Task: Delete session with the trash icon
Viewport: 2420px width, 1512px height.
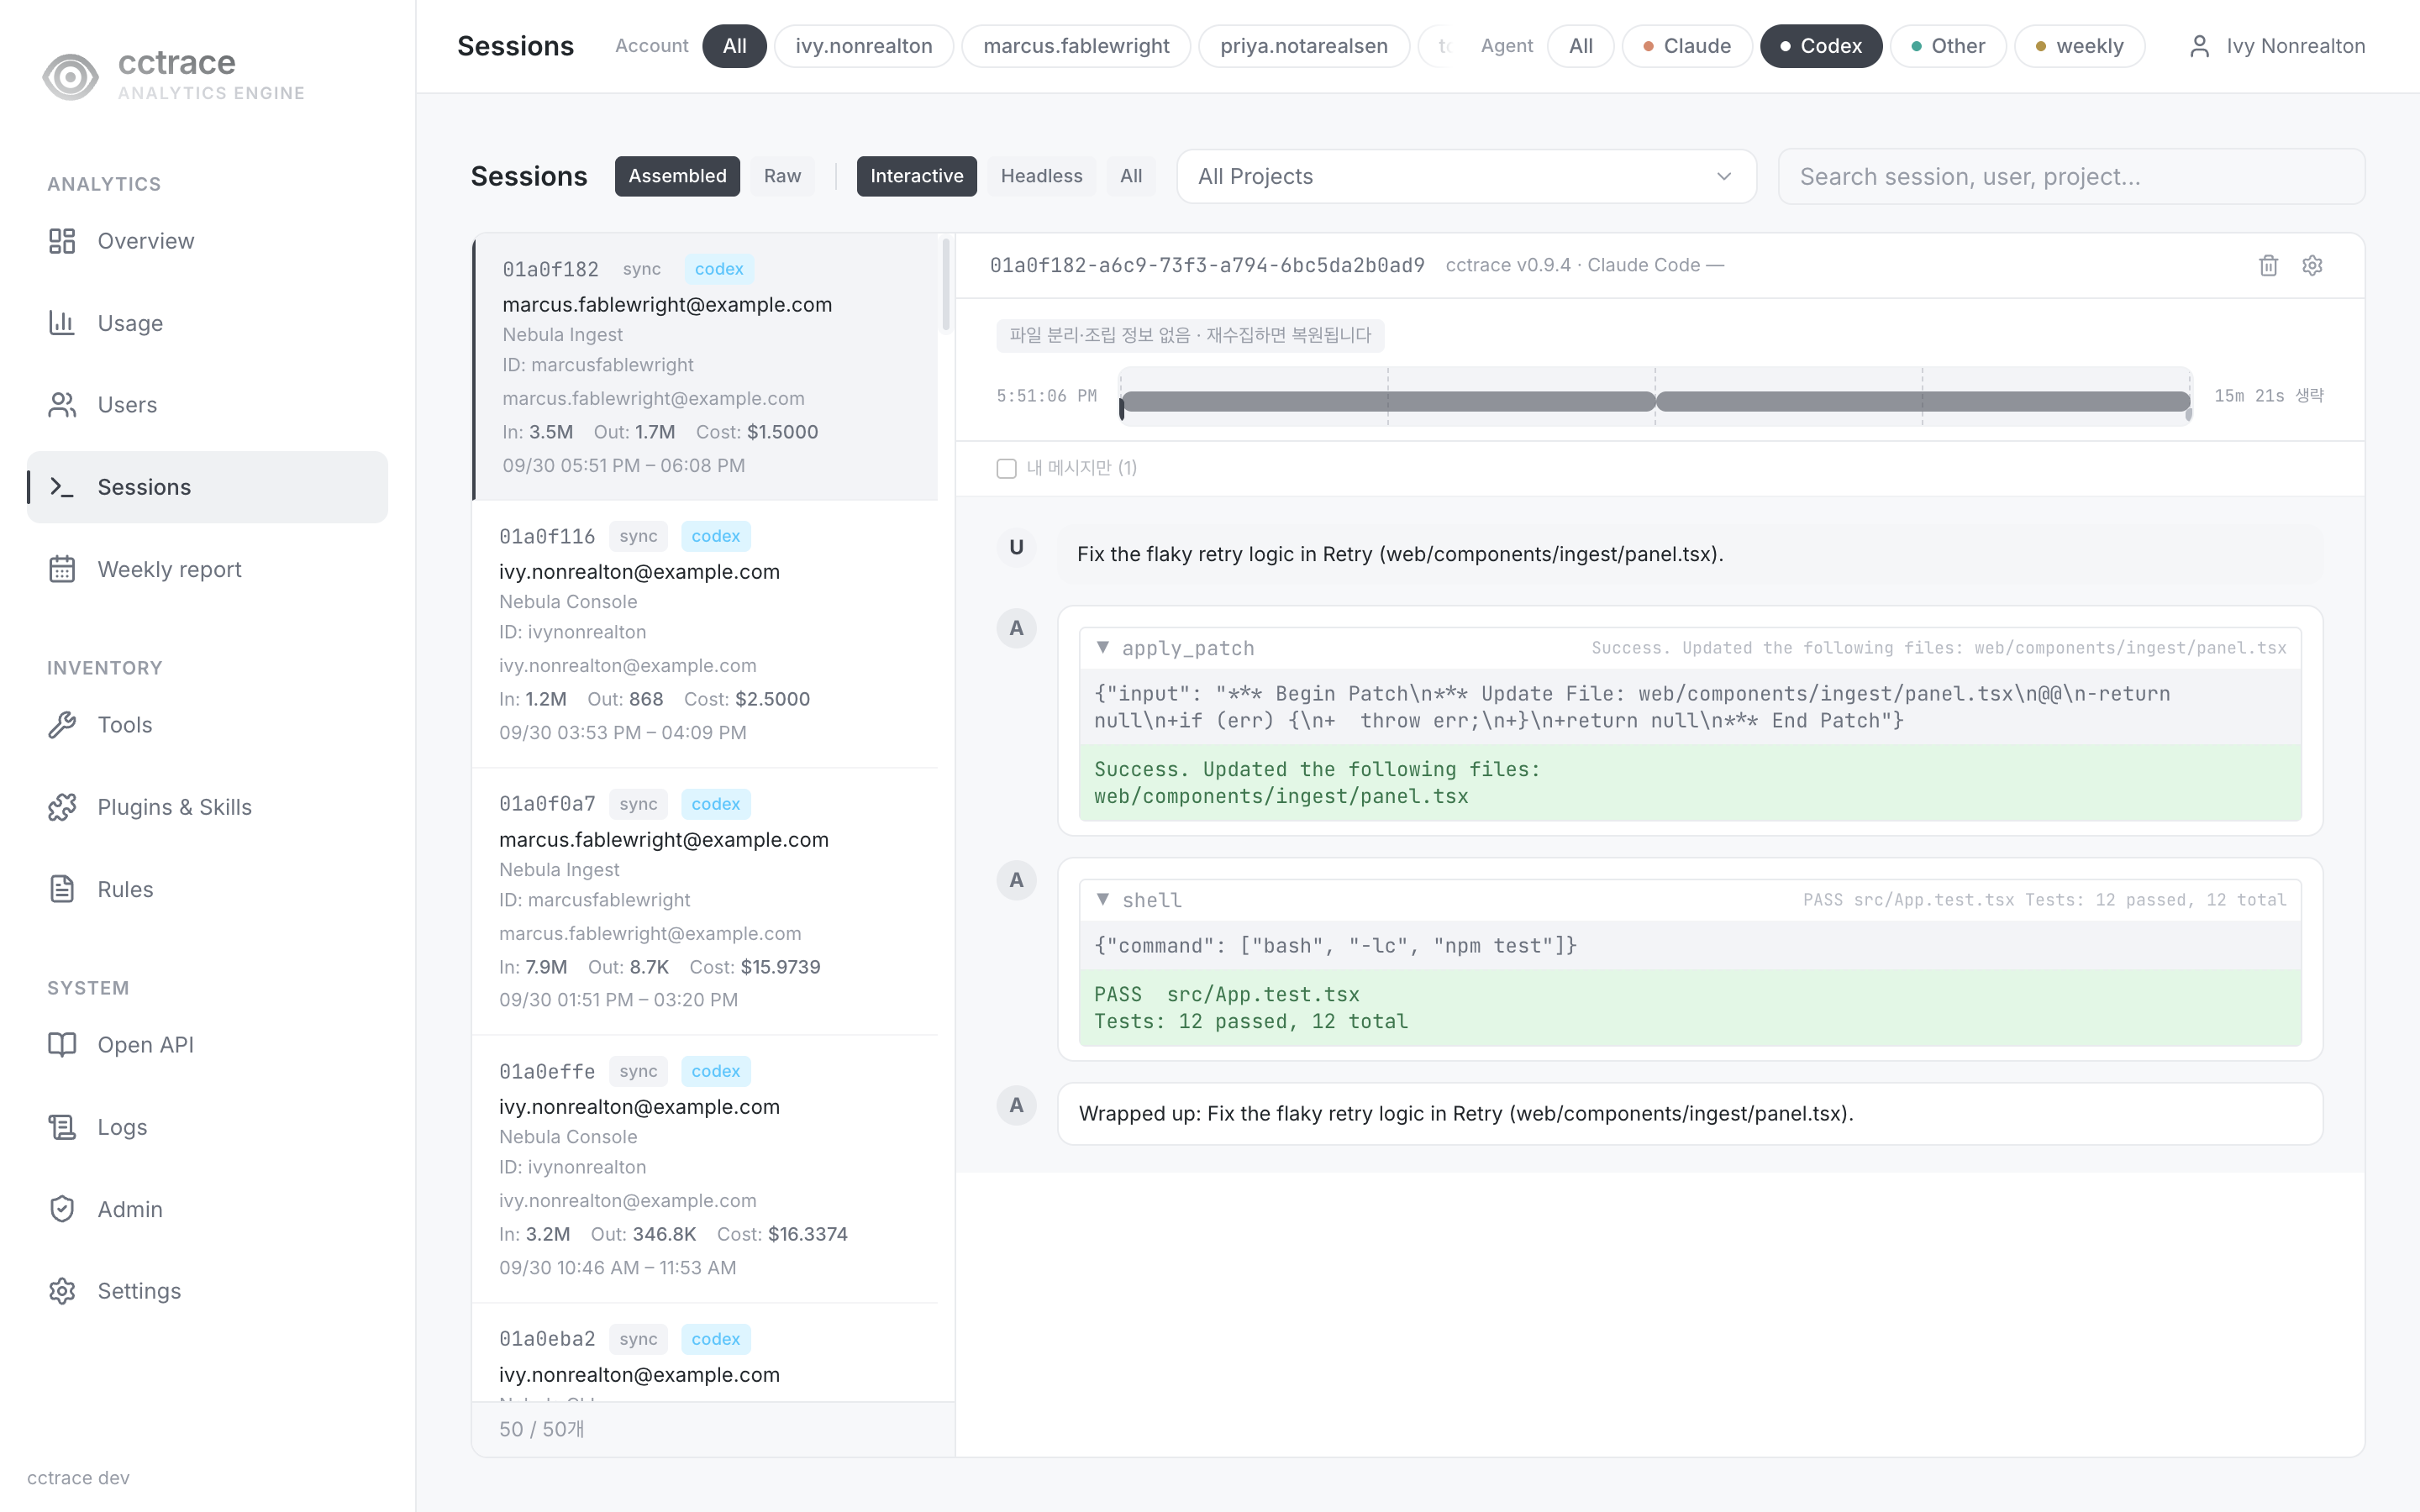Action: pyautogui.click(x=2268, y=265)
